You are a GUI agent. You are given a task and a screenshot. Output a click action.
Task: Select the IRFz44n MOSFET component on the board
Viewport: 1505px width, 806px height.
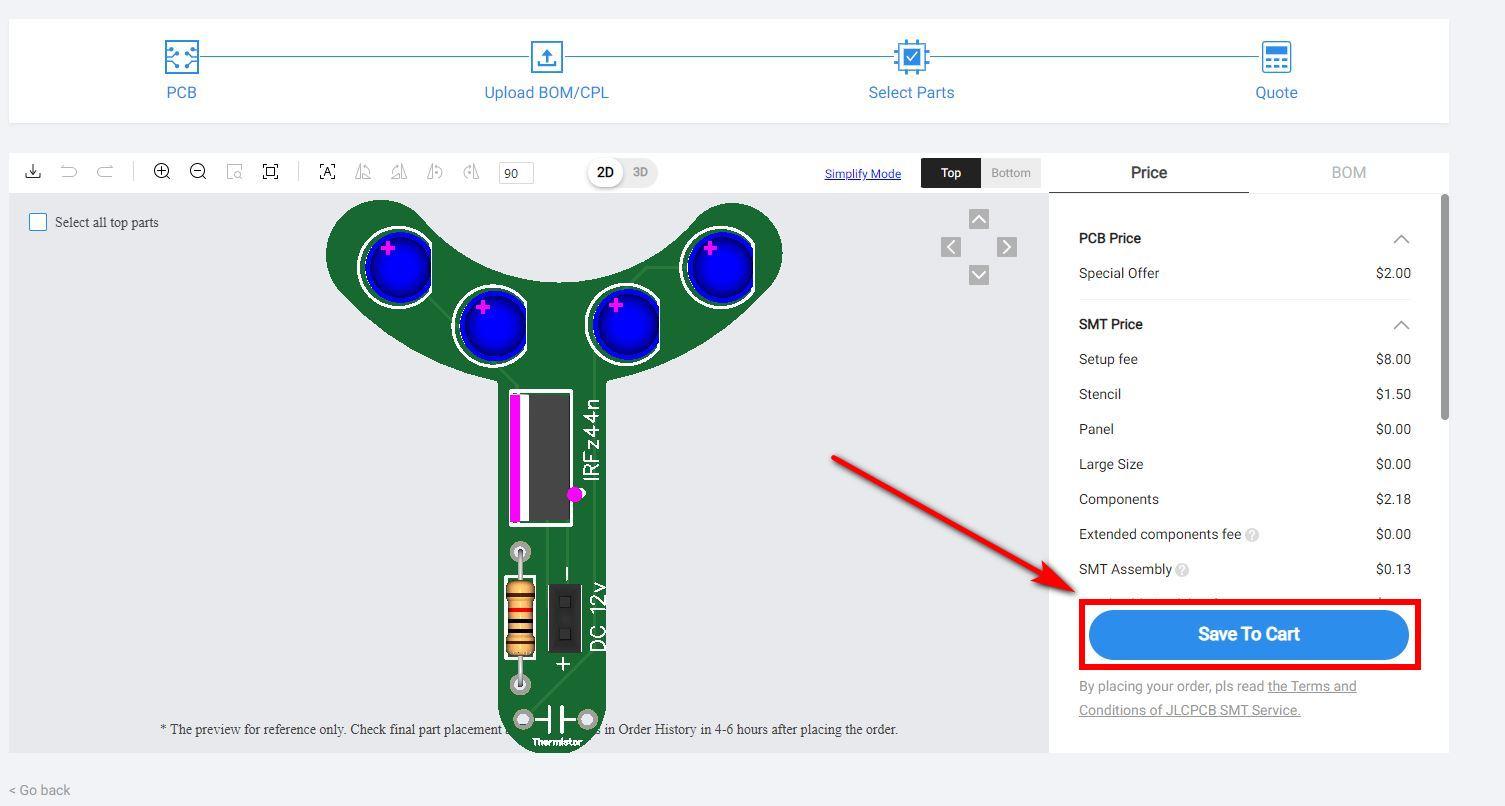(541, 458)
